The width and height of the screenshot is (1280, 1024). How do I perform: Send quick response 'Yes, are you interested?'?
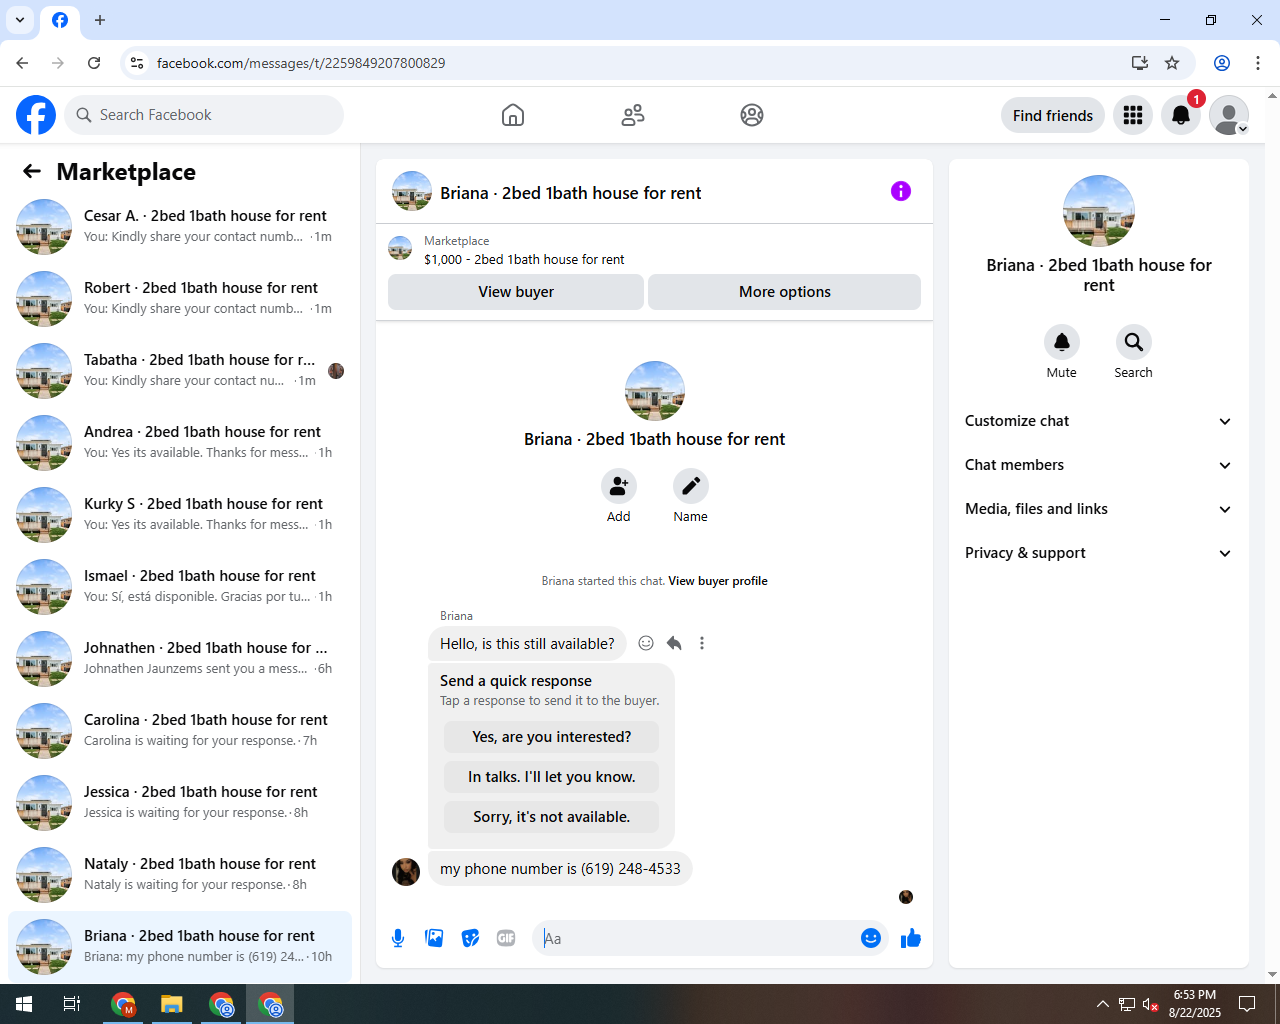552,737
